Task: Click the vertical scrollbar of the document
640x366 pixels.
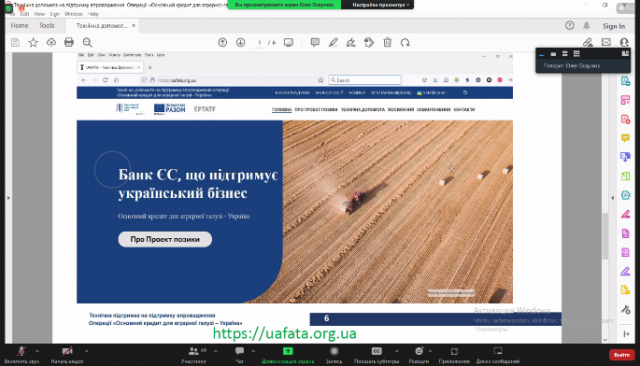Action: pyautogui.click(x=605, y=235)
